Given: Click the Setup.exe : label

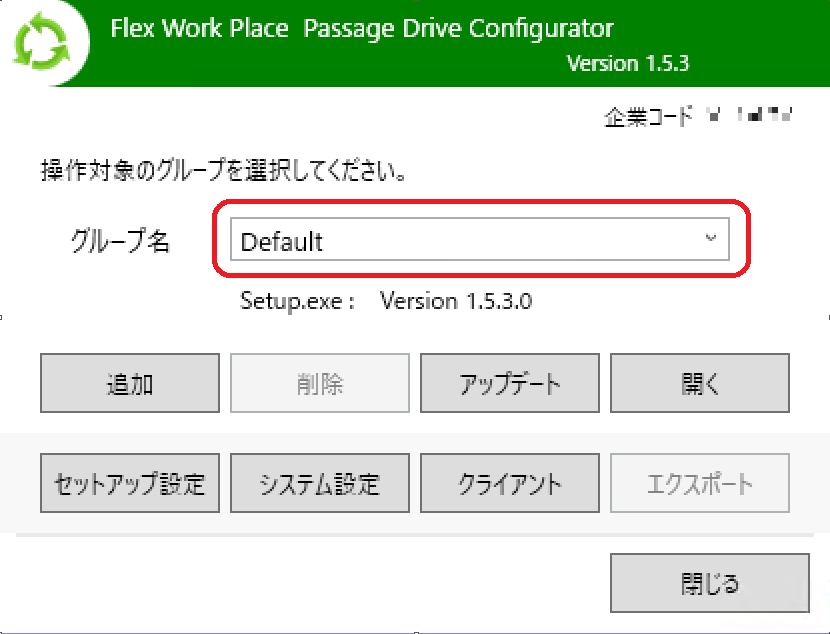Looking at the screenshot, I should pos(297,301).
